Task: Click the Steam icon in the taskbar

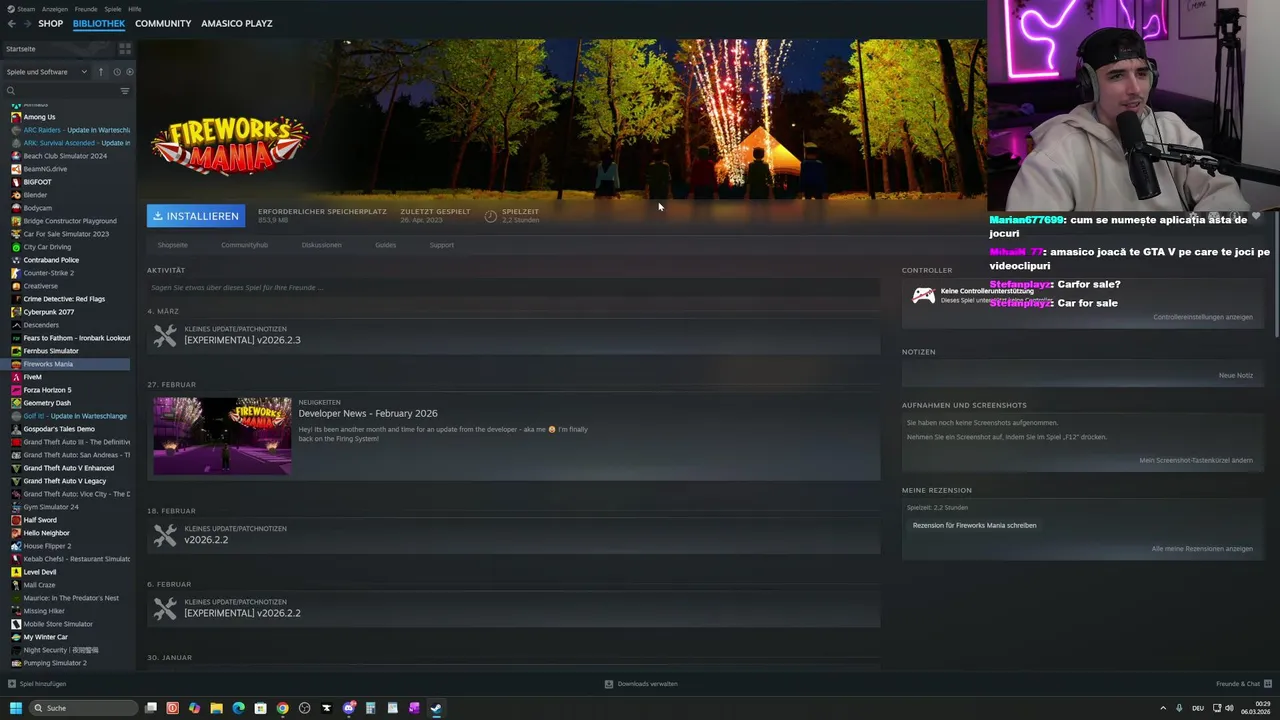Action: click(436, 708)
